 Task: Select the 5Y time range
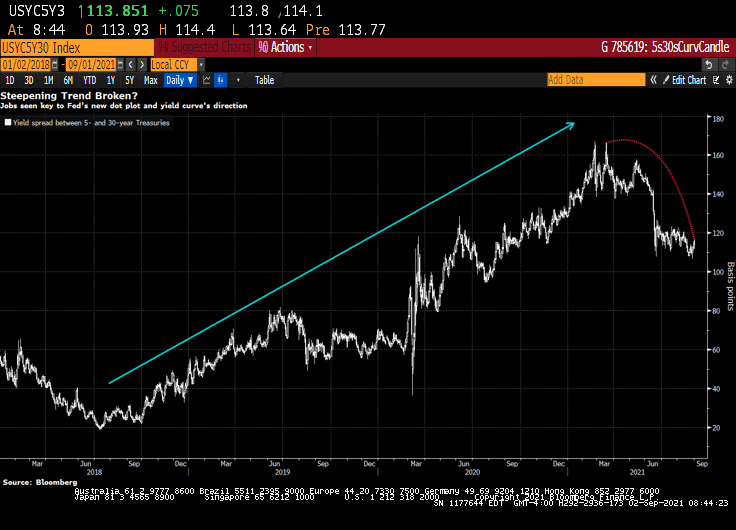click(x=129, y=80)
